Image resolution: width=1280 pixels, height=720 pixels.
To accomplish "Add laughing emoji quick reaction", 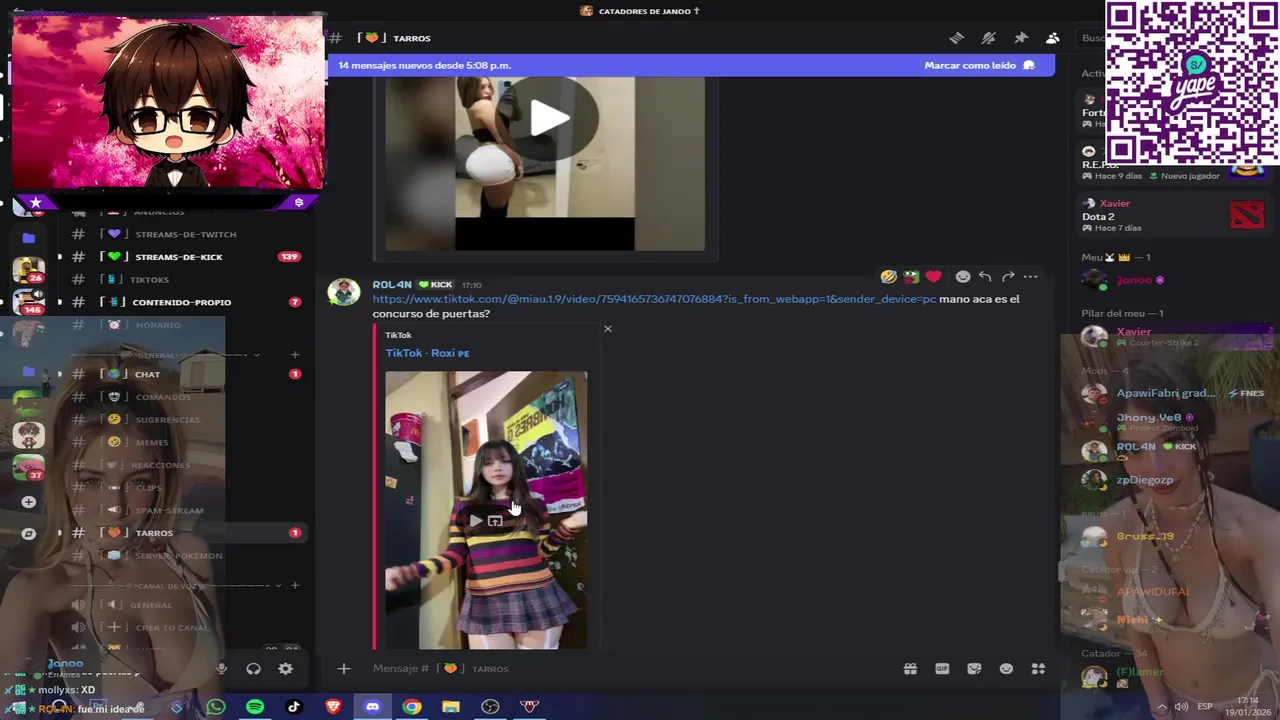I will (x=888, y=277).
